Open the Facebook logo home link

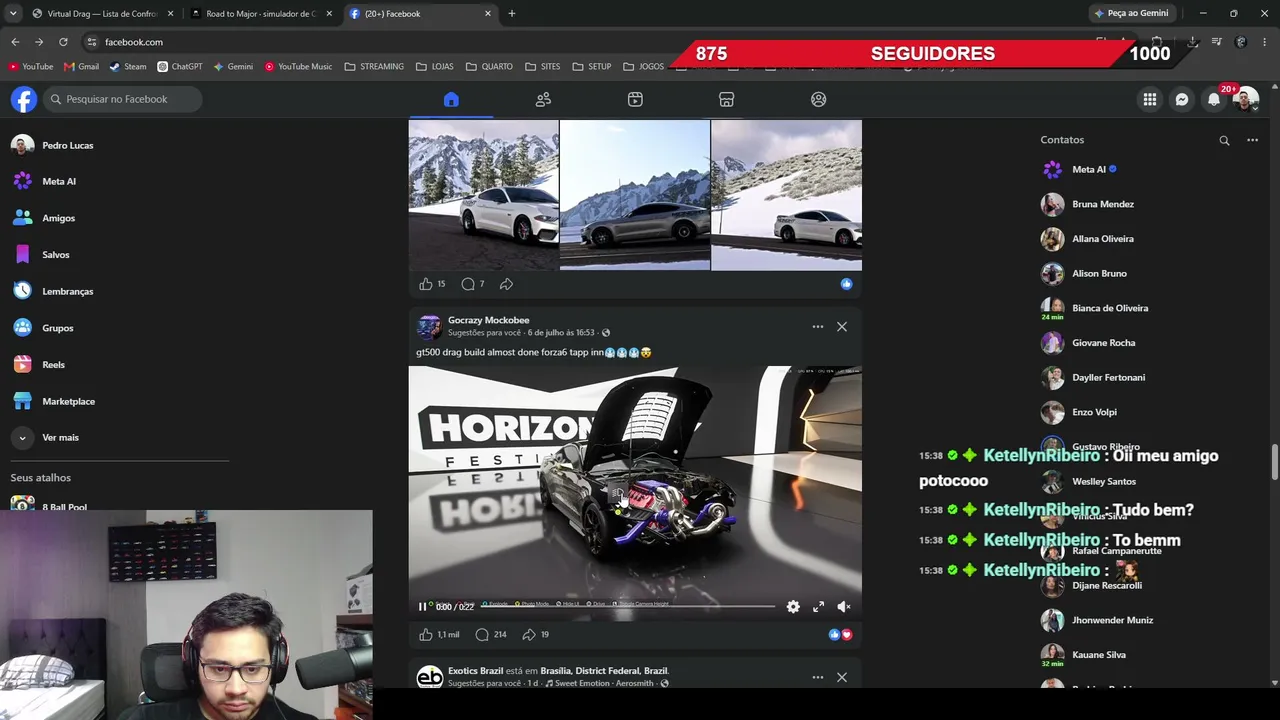pyautogui.click(x=24, y=99)
